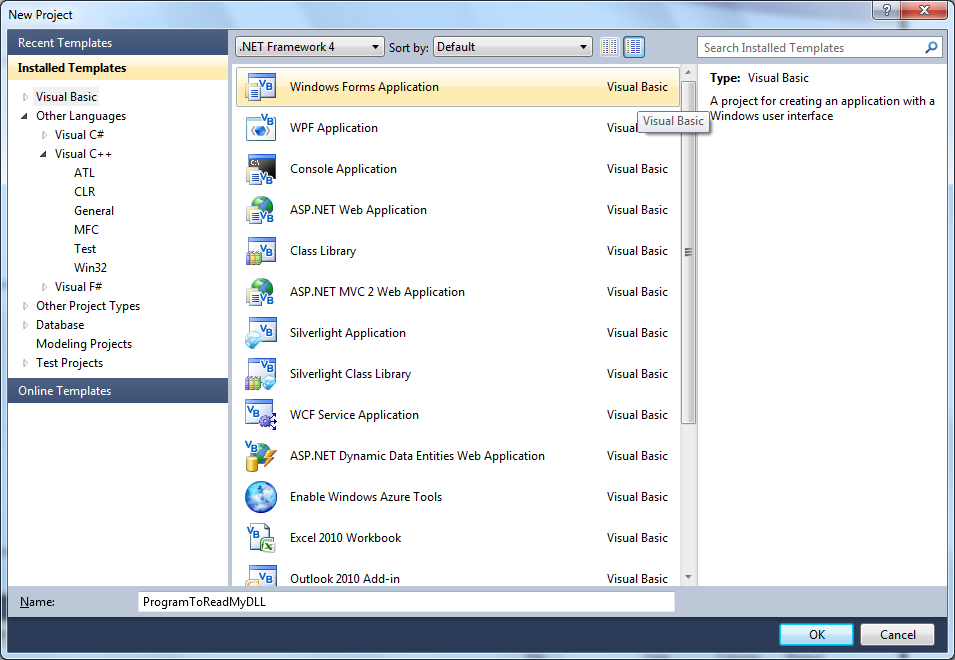Click the ASP.NET MVC 2 Web Application icon
The width and height of the screenshot is (955, 660).
click(x=261, y=292)
